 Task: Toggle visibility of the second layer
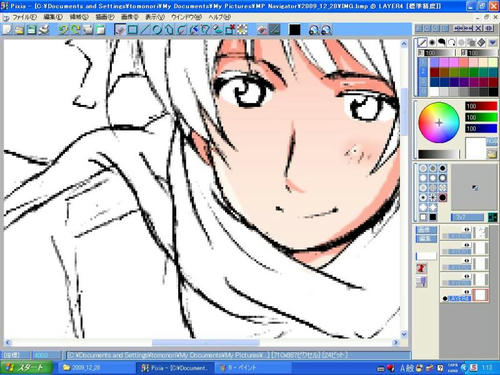pos(467,245)
